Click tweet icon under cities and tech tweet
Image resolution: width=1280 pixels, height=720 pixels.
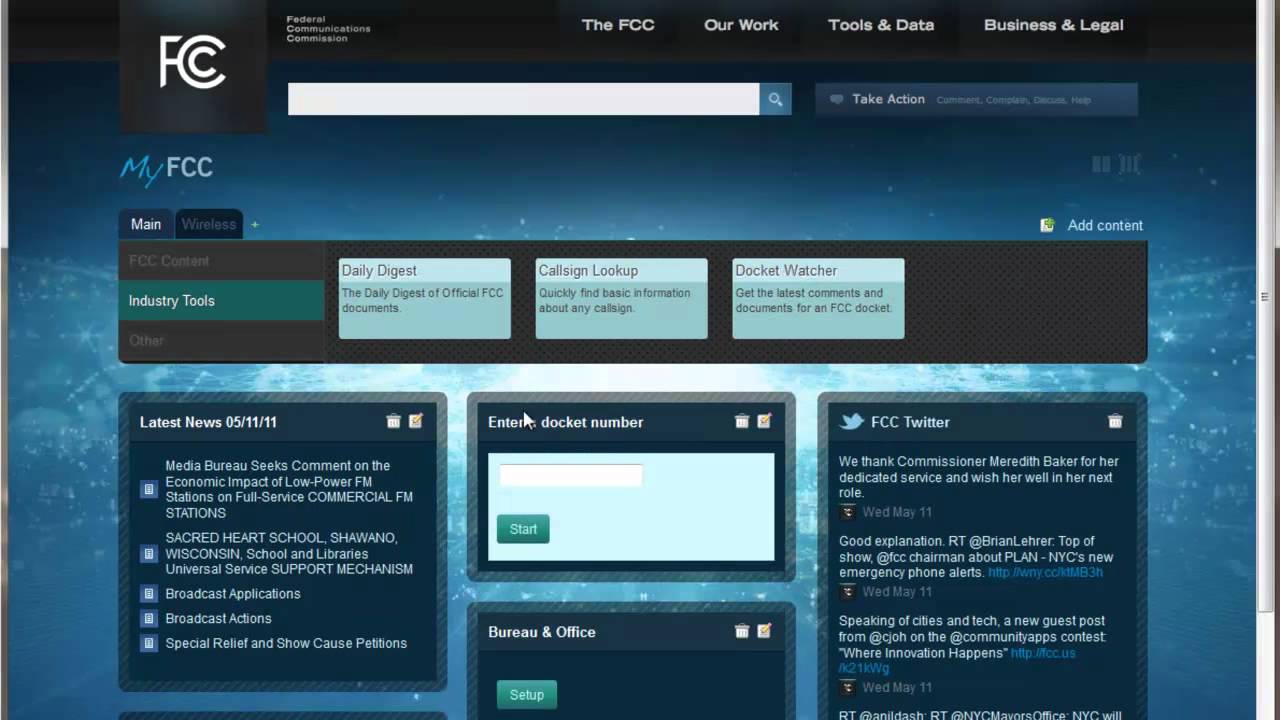[847, 688]
